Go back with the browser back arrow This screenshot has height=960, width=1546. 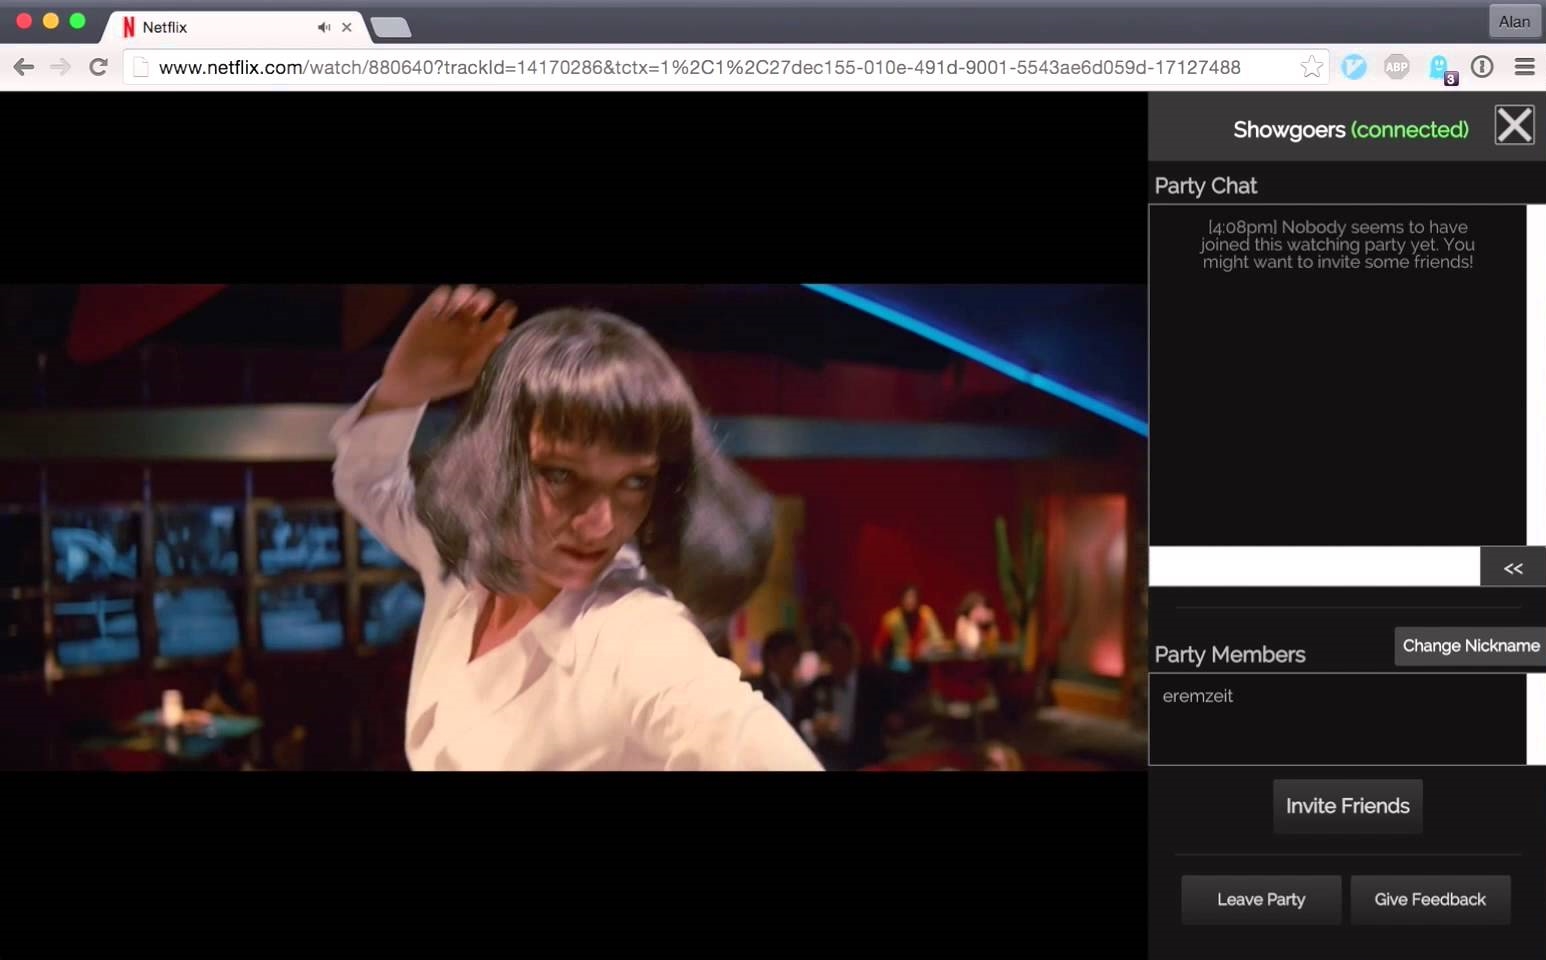[x=24, y=67]
